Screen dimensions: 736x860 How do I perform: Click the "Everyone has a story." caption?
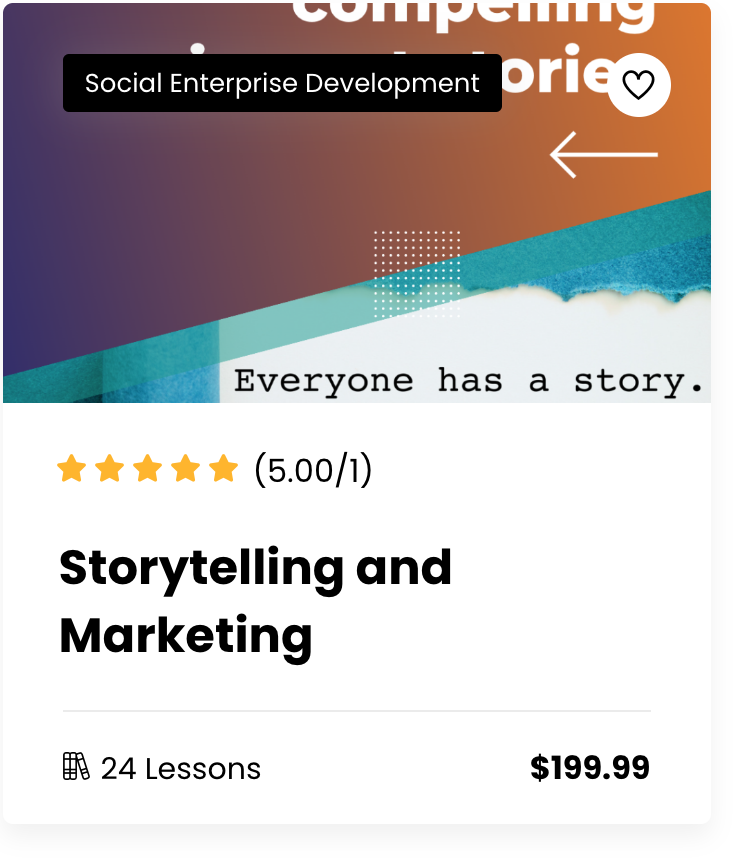tap(470, 381)
